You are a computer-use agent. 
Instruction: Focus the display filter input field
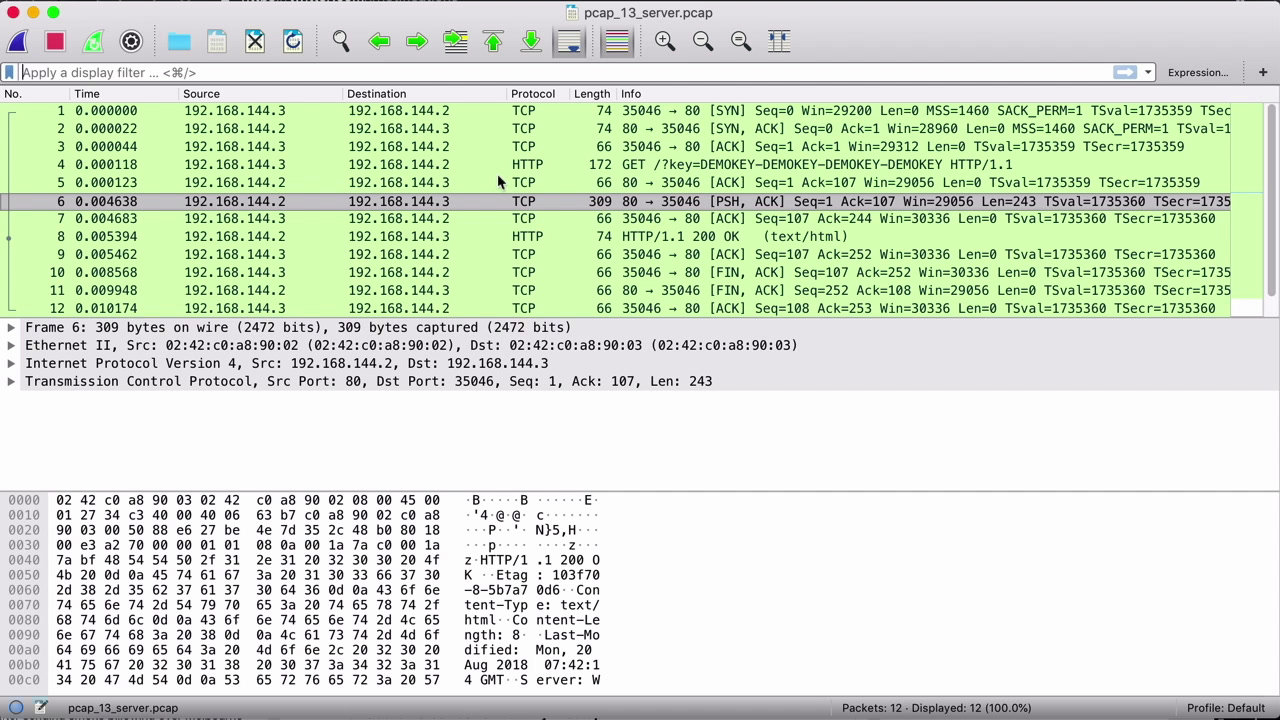click(x=565, y=72)
